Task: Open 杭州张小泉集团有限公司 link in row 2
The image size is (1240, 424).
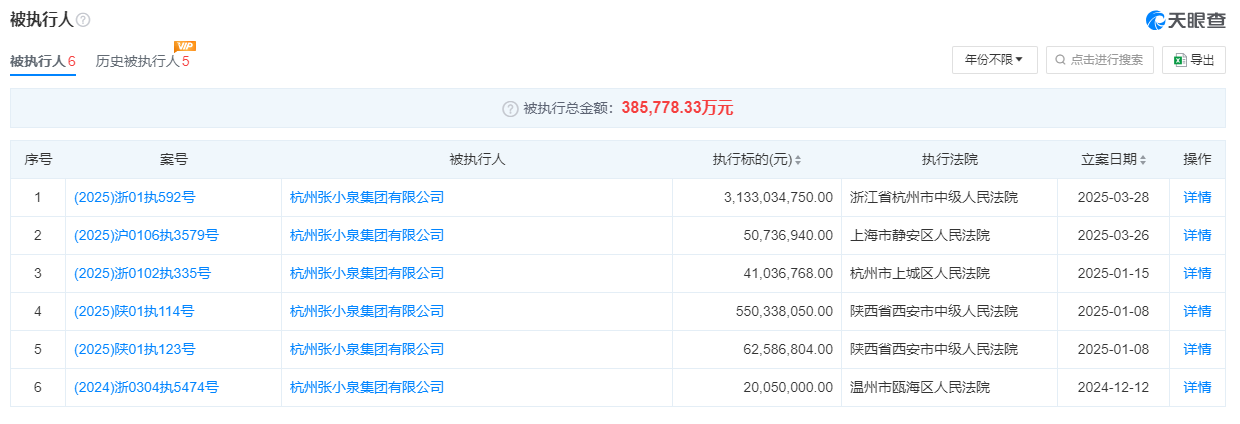Action: click(x=367, y=235)
